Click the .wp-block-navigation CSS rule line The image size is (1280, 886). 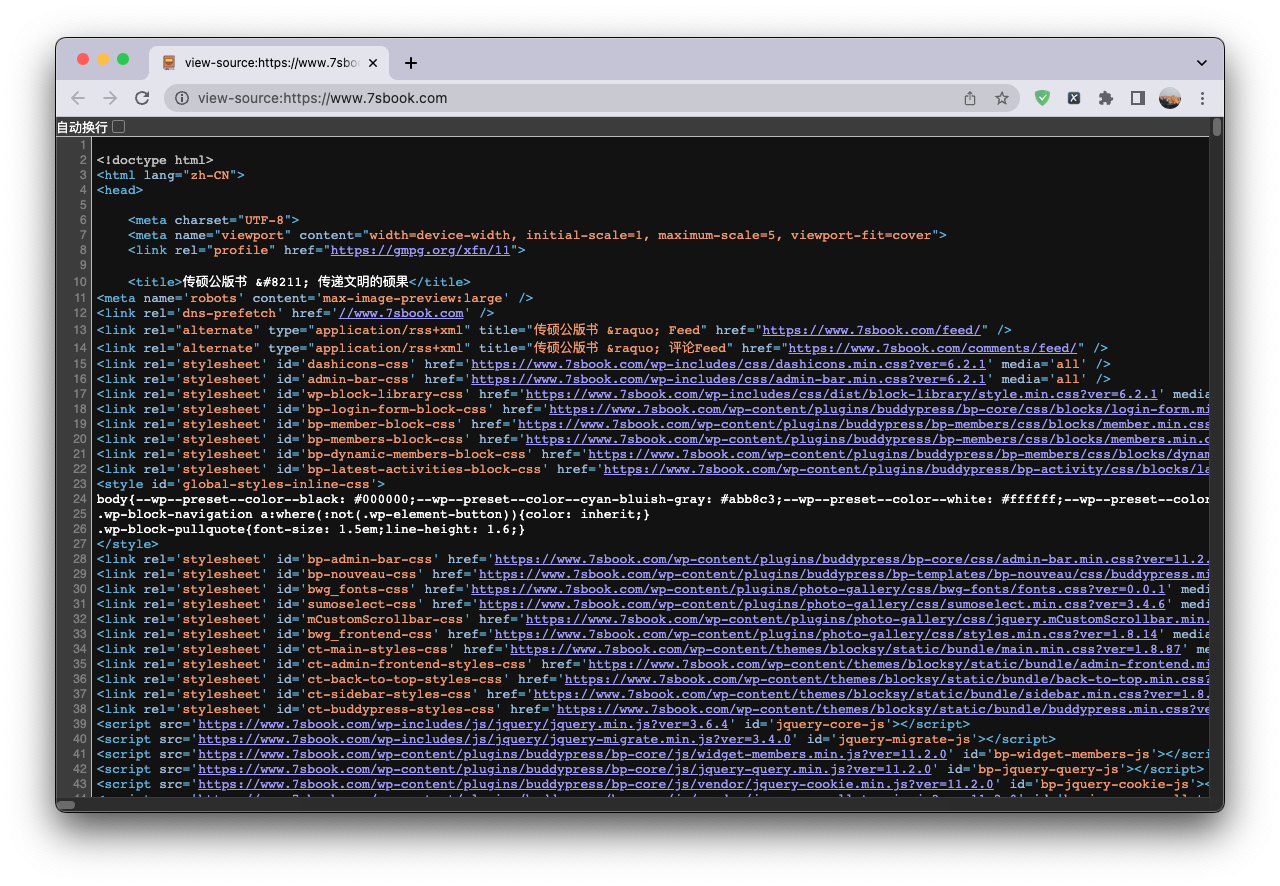[x=373, y=515]
